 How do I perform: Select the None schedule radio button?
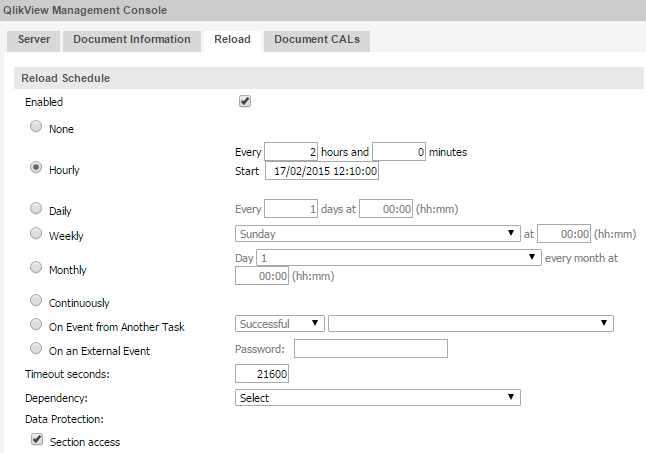point(37,127)
